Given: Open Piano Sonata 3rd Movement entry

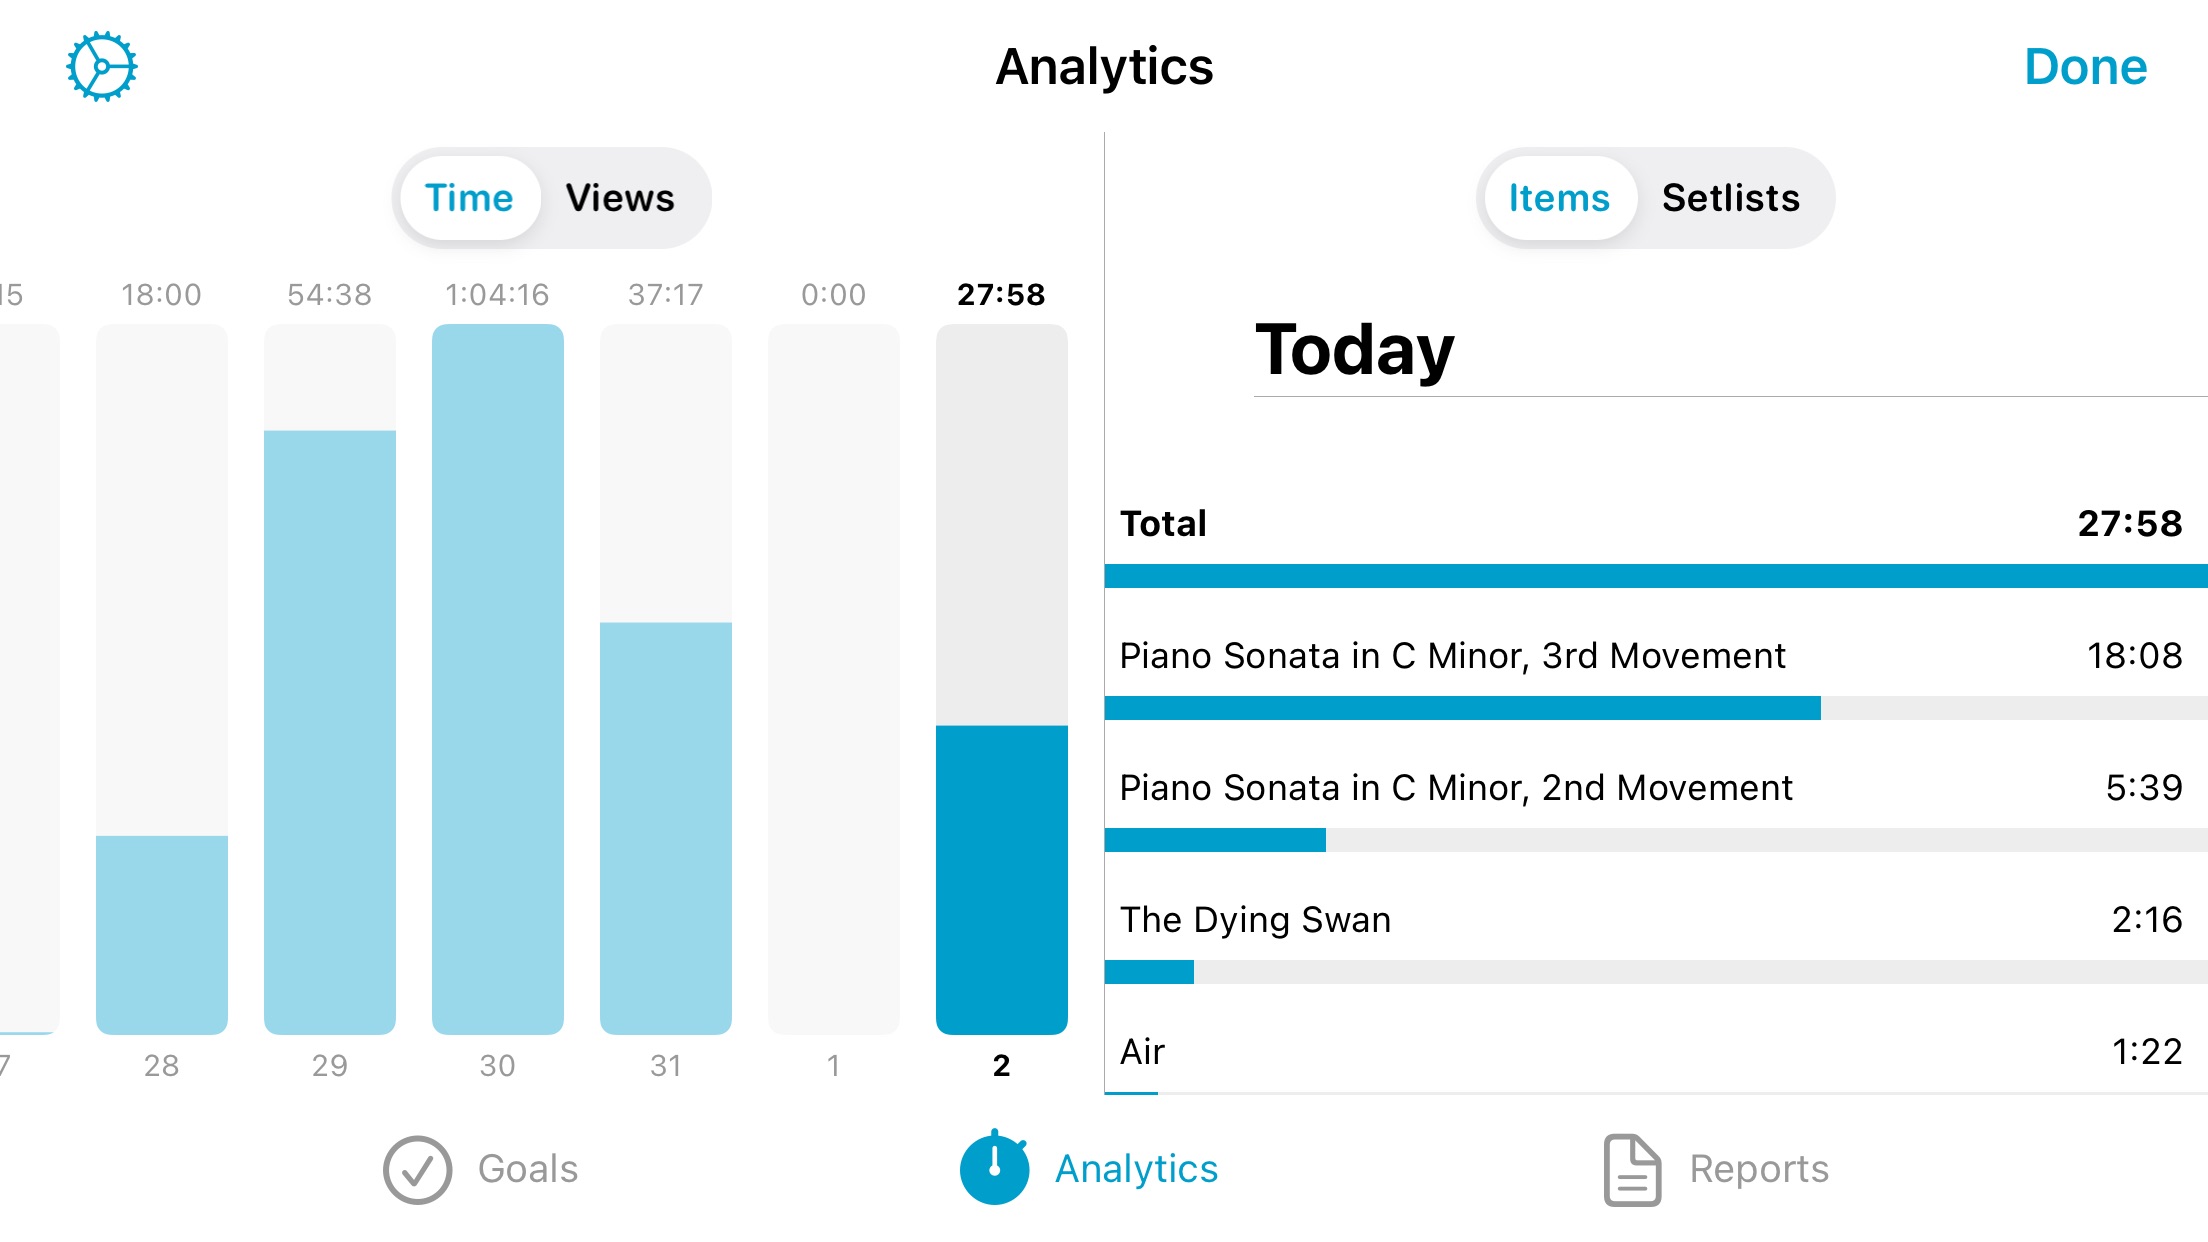Looking at the screenshot, I should (x=1656, y=669).
